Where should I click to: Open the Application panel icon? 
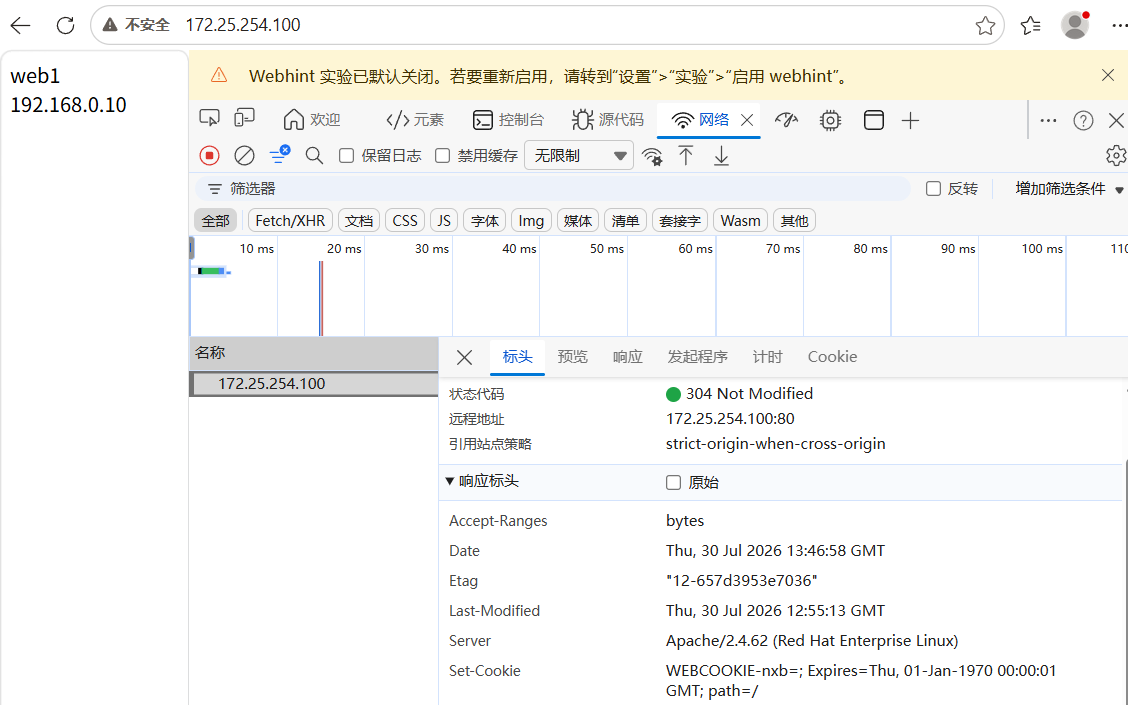[873, 120]
